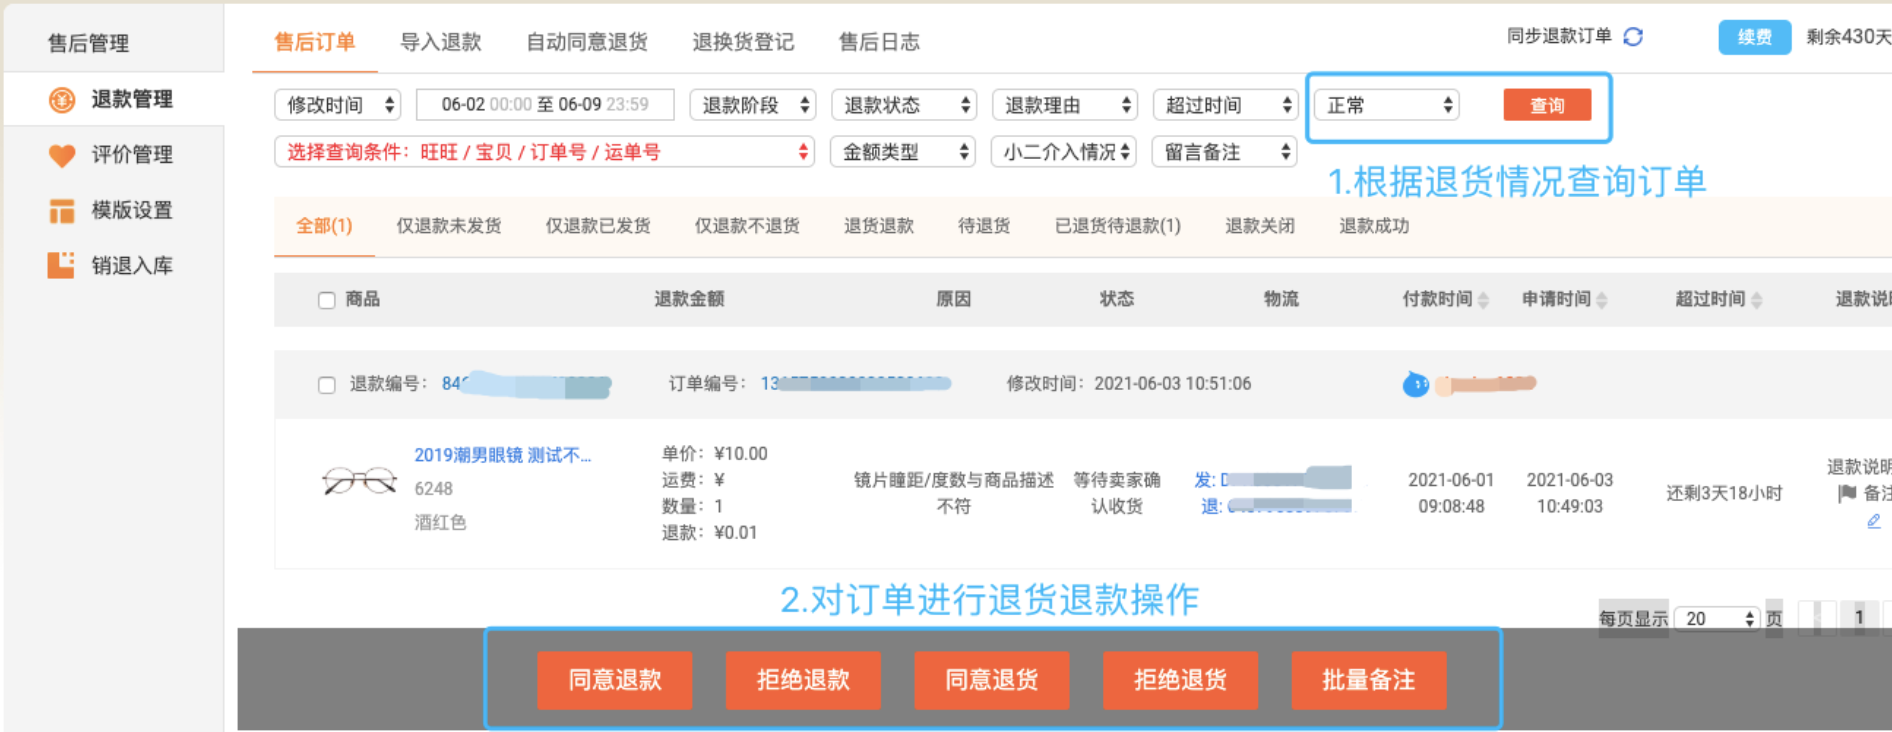The image size is (1892, 732).
Task: Click the 订单编号 blurred number link
Action: (855, 384)
